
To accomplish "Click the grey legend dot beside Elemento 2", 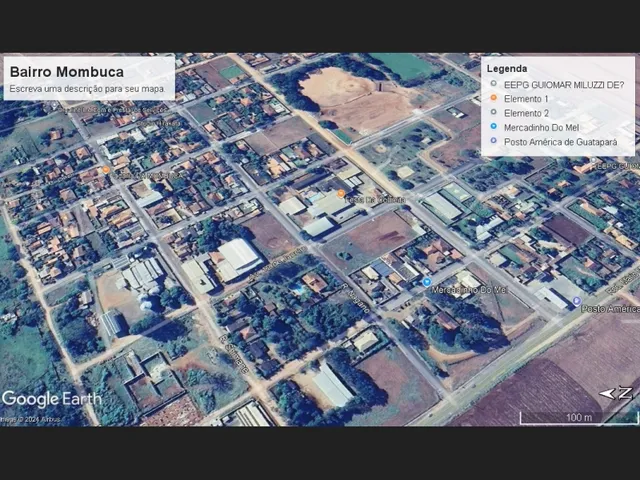I will coord(494,112).
